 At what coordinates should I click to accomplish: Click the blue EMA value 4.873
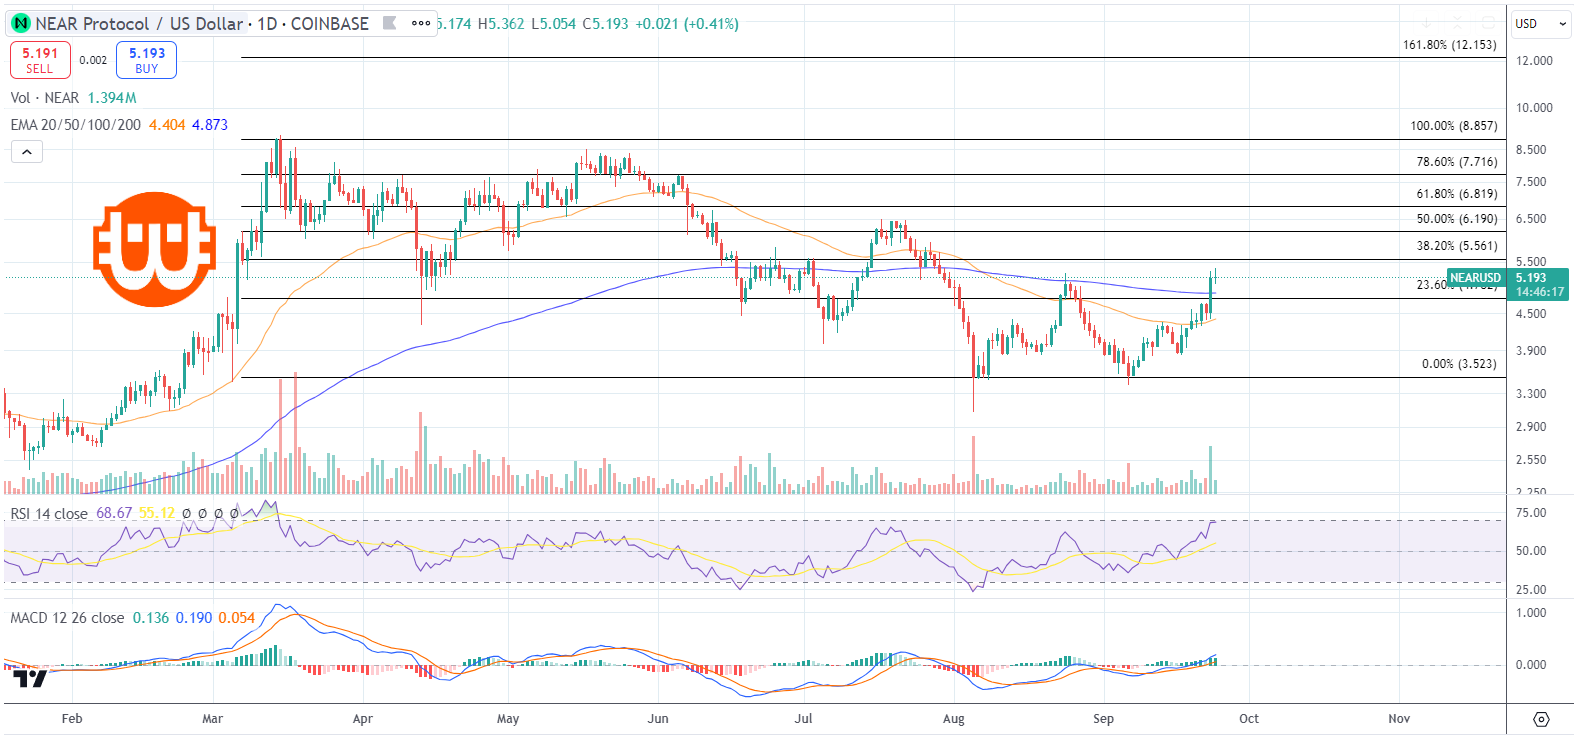[210, 125]
